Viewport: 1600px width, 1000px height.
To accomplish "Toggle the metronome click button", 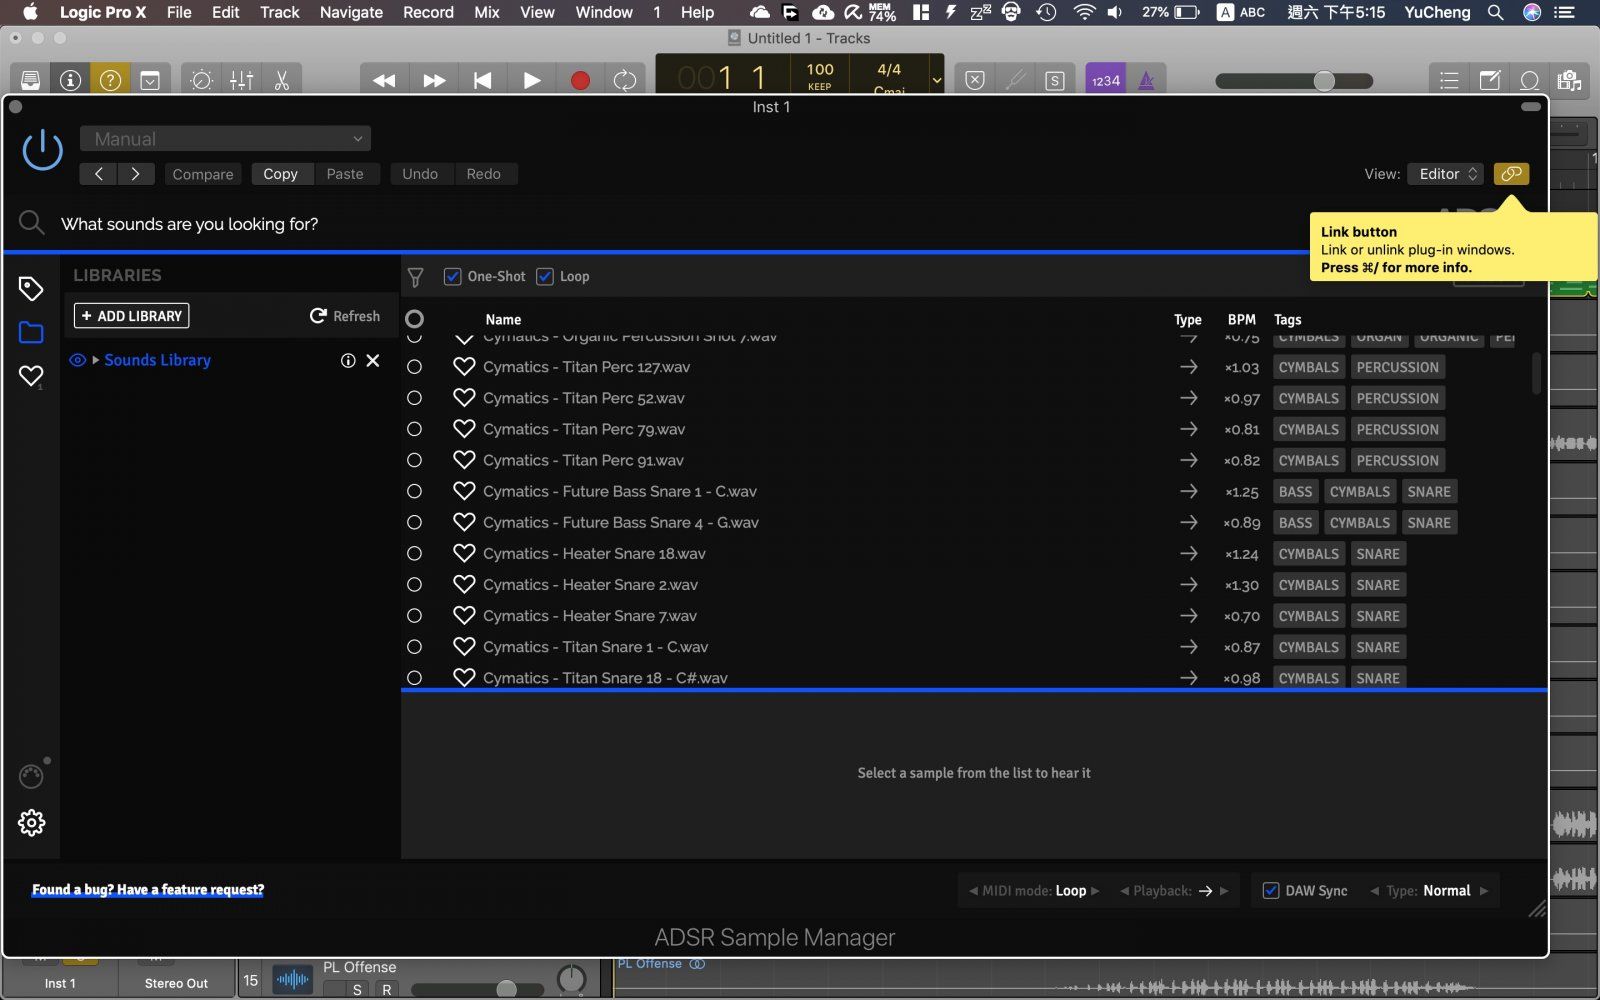I will (x=1147, y=80).
